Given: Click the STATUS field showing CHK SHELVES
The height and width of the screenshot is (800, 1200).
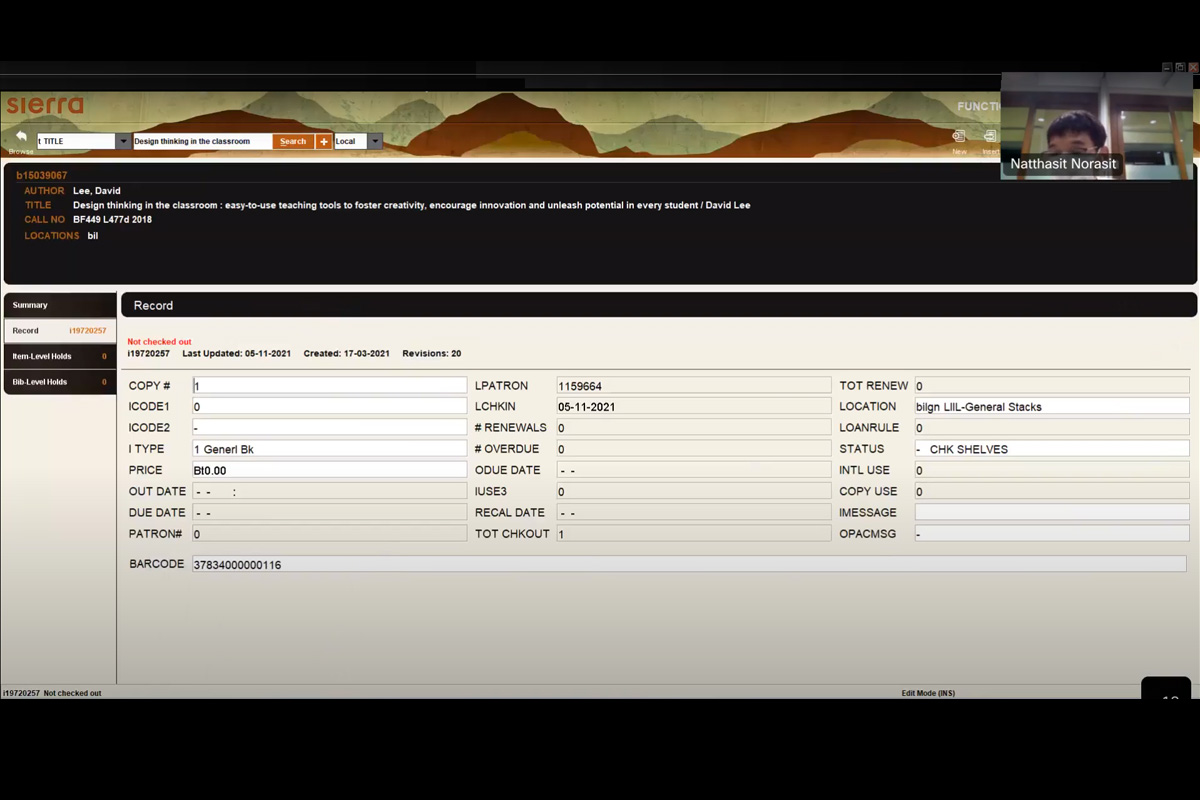Looking at the screenshot, I should [1051, 449].
